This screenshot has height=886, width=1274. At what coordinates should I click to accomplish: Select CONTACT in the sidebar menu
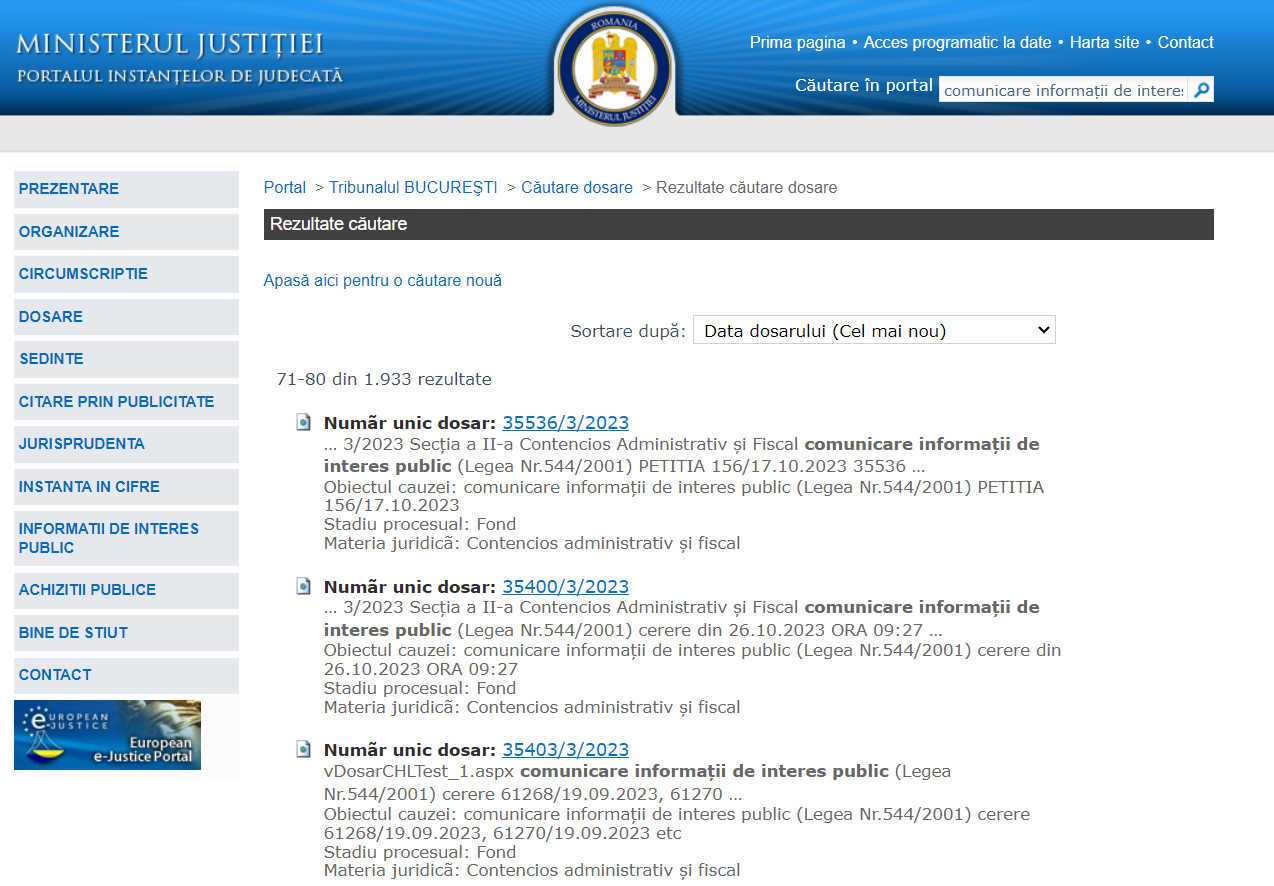[x=126, y=675]
